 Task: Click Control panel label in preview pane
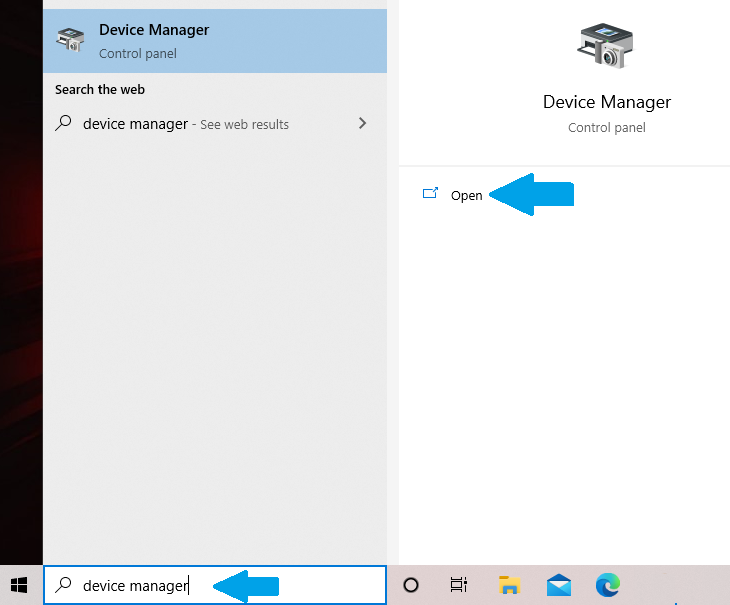[607, 128]
